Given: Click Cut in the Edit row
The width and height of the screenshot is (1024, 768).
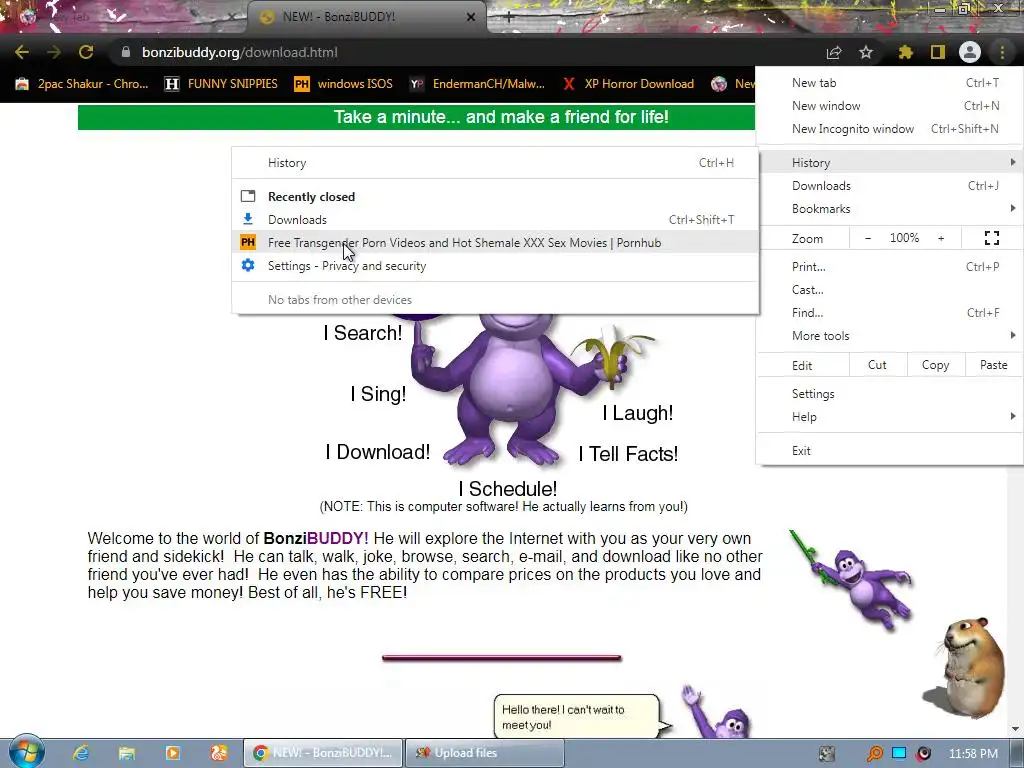Looking at the screenshot, I should point(877,365).
